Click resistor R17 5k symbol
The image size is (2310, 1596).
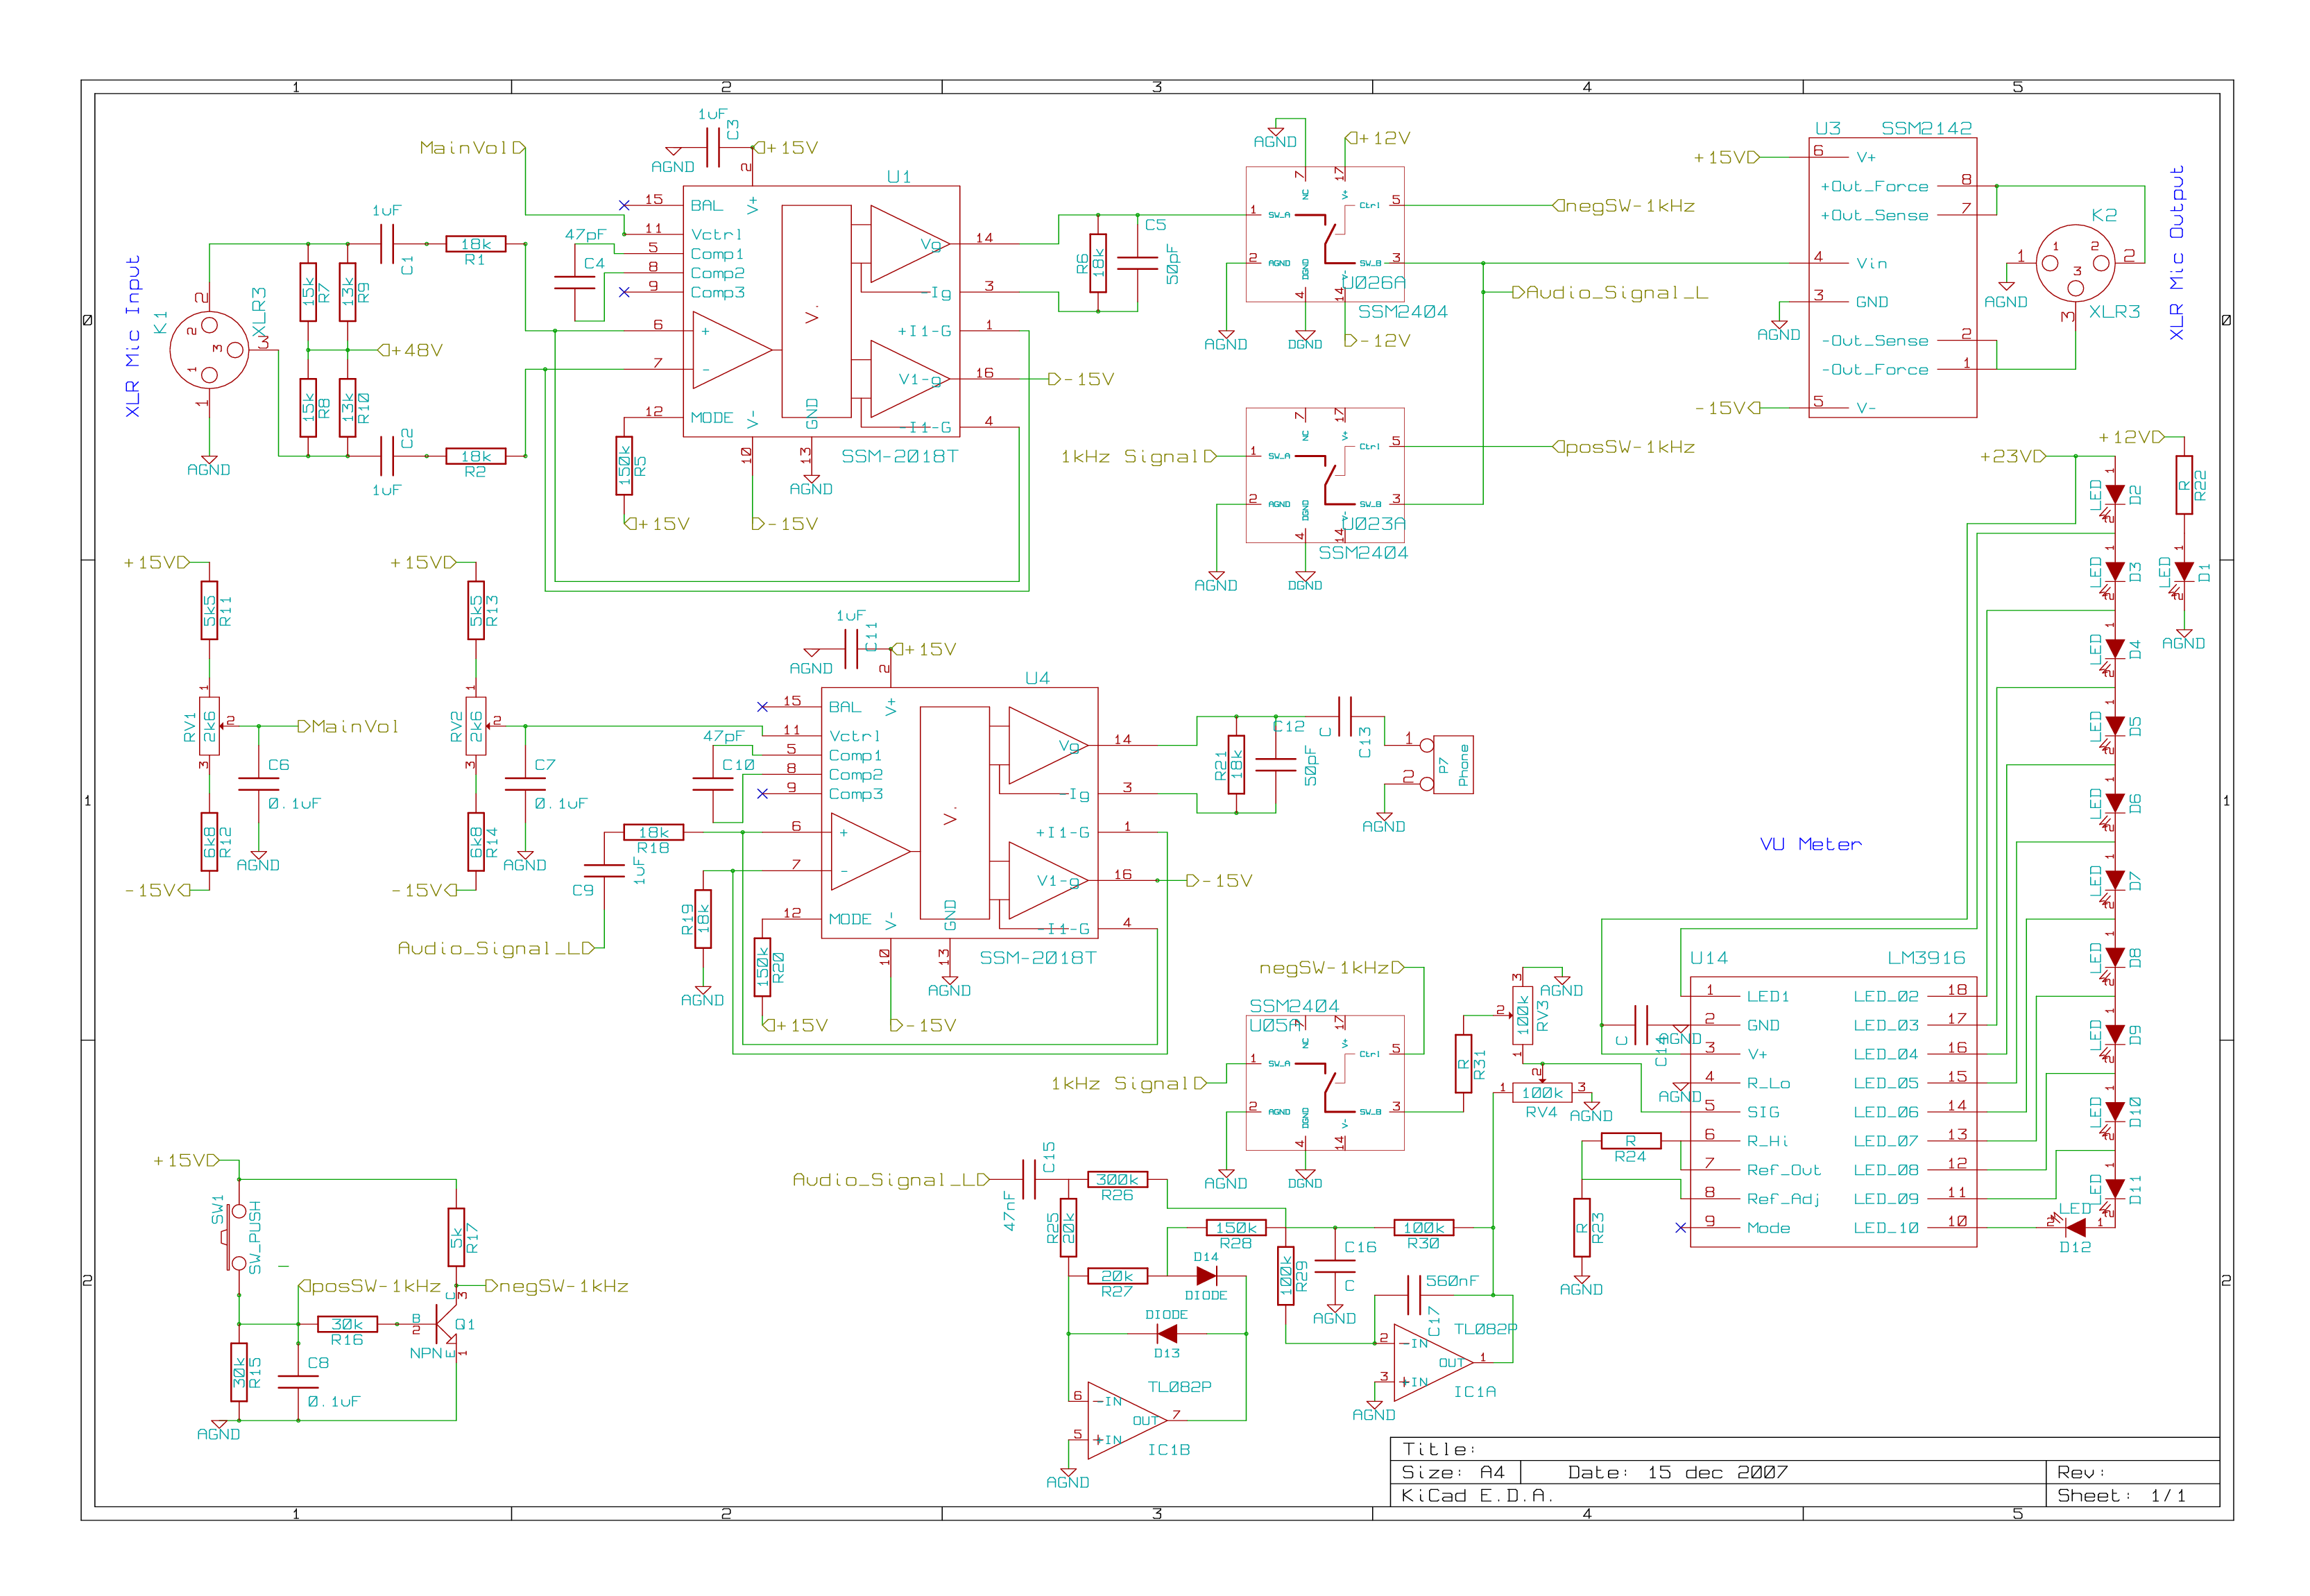click(x=456, y=1237)
